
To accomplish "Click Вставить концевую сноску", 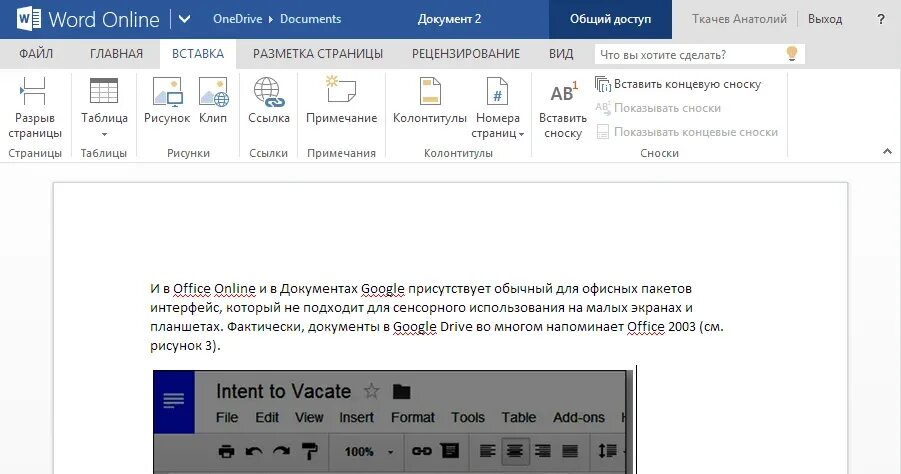I will [x=678, y=84].
